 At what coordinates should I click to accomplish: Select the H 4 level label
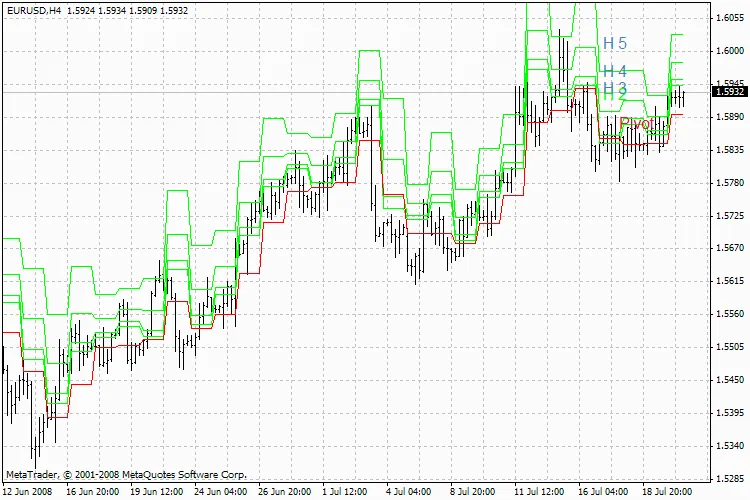pyautogui.click(x=614, y=72)
